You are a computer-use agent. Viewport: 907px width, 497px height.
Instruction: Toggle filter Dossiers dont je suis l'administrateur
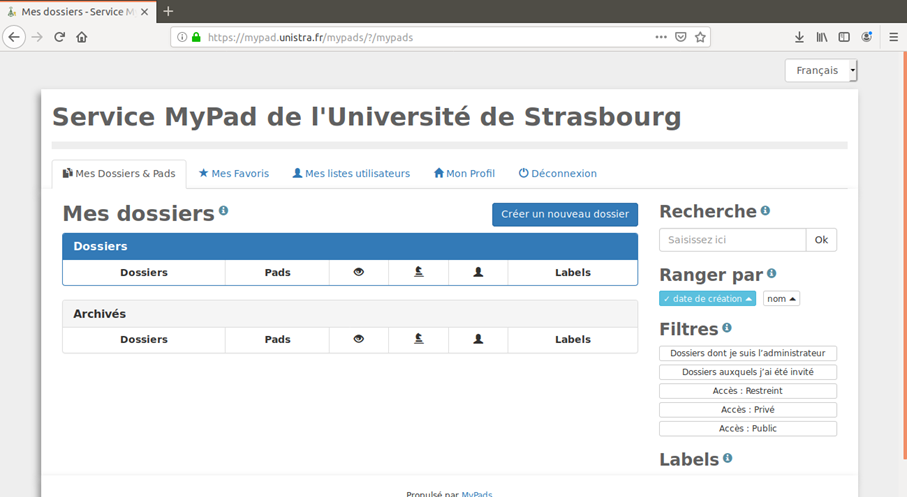[x=748, y=353]
